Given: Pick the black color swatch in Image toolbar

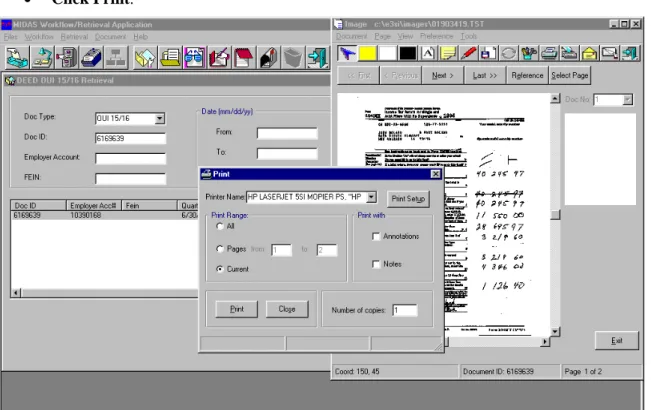Looking at the screenshot, I should 408,53.
